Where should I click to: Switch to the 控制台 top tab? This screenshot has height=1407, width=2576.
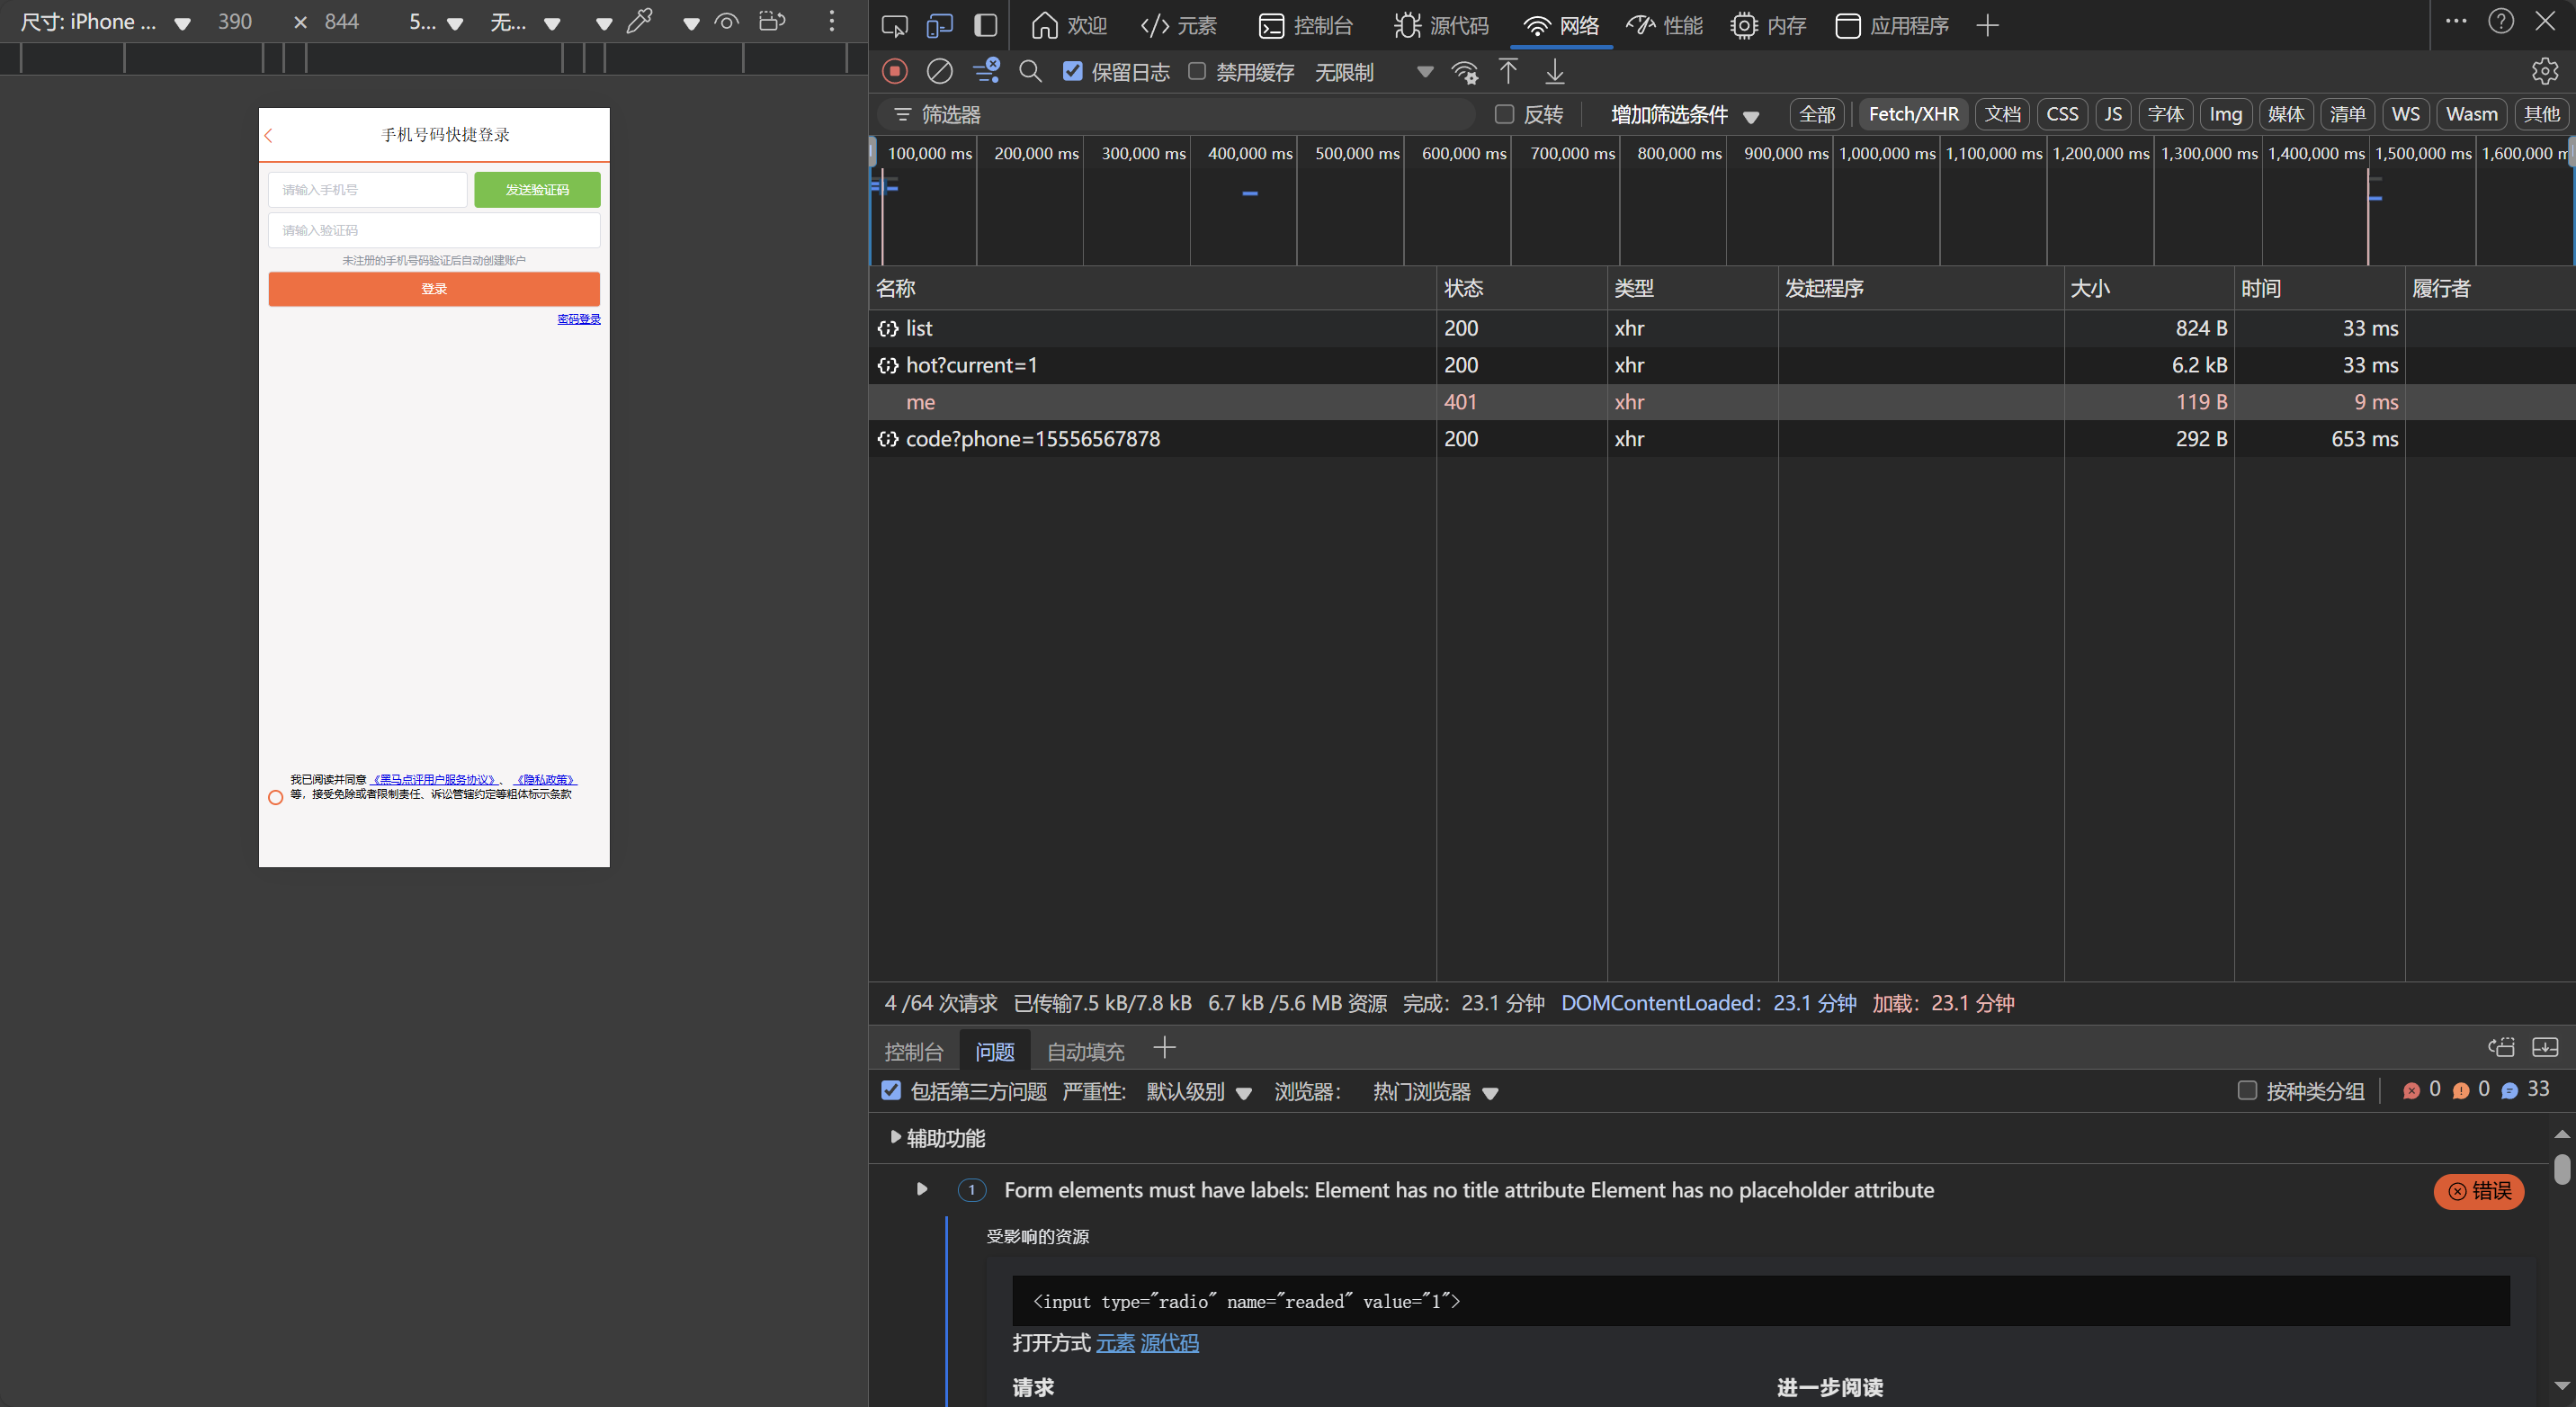pos(1305,25)
